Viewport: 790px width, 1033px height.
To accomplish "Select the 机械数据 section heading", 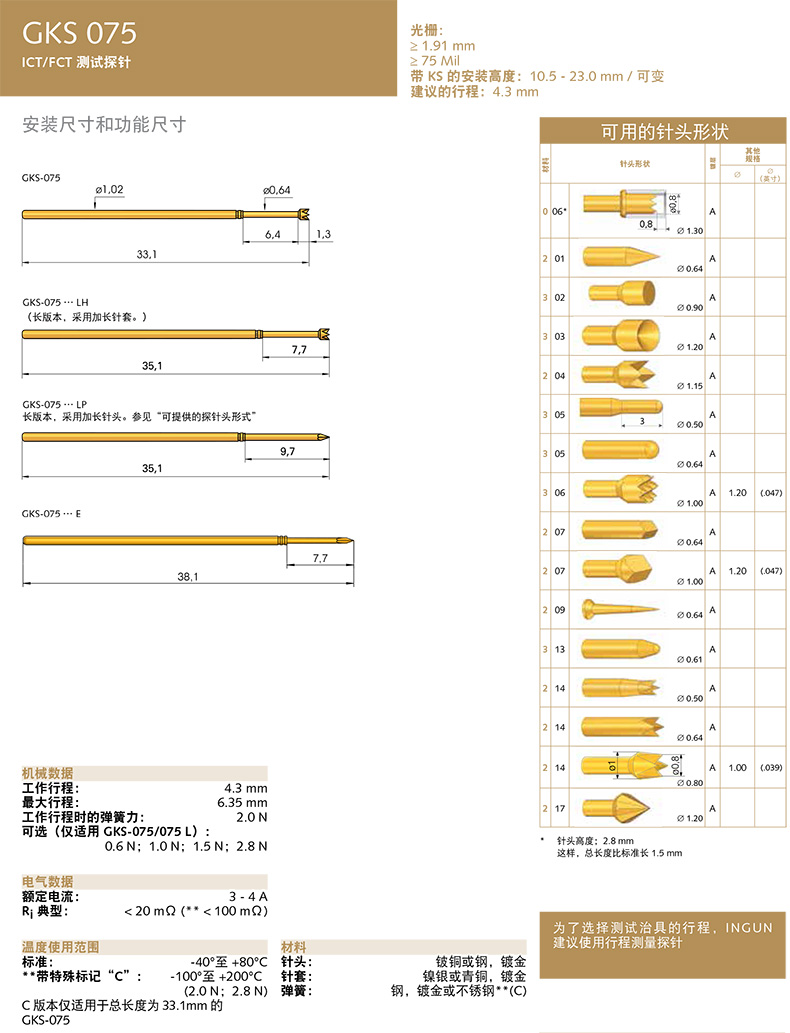I will coord(48,773).
